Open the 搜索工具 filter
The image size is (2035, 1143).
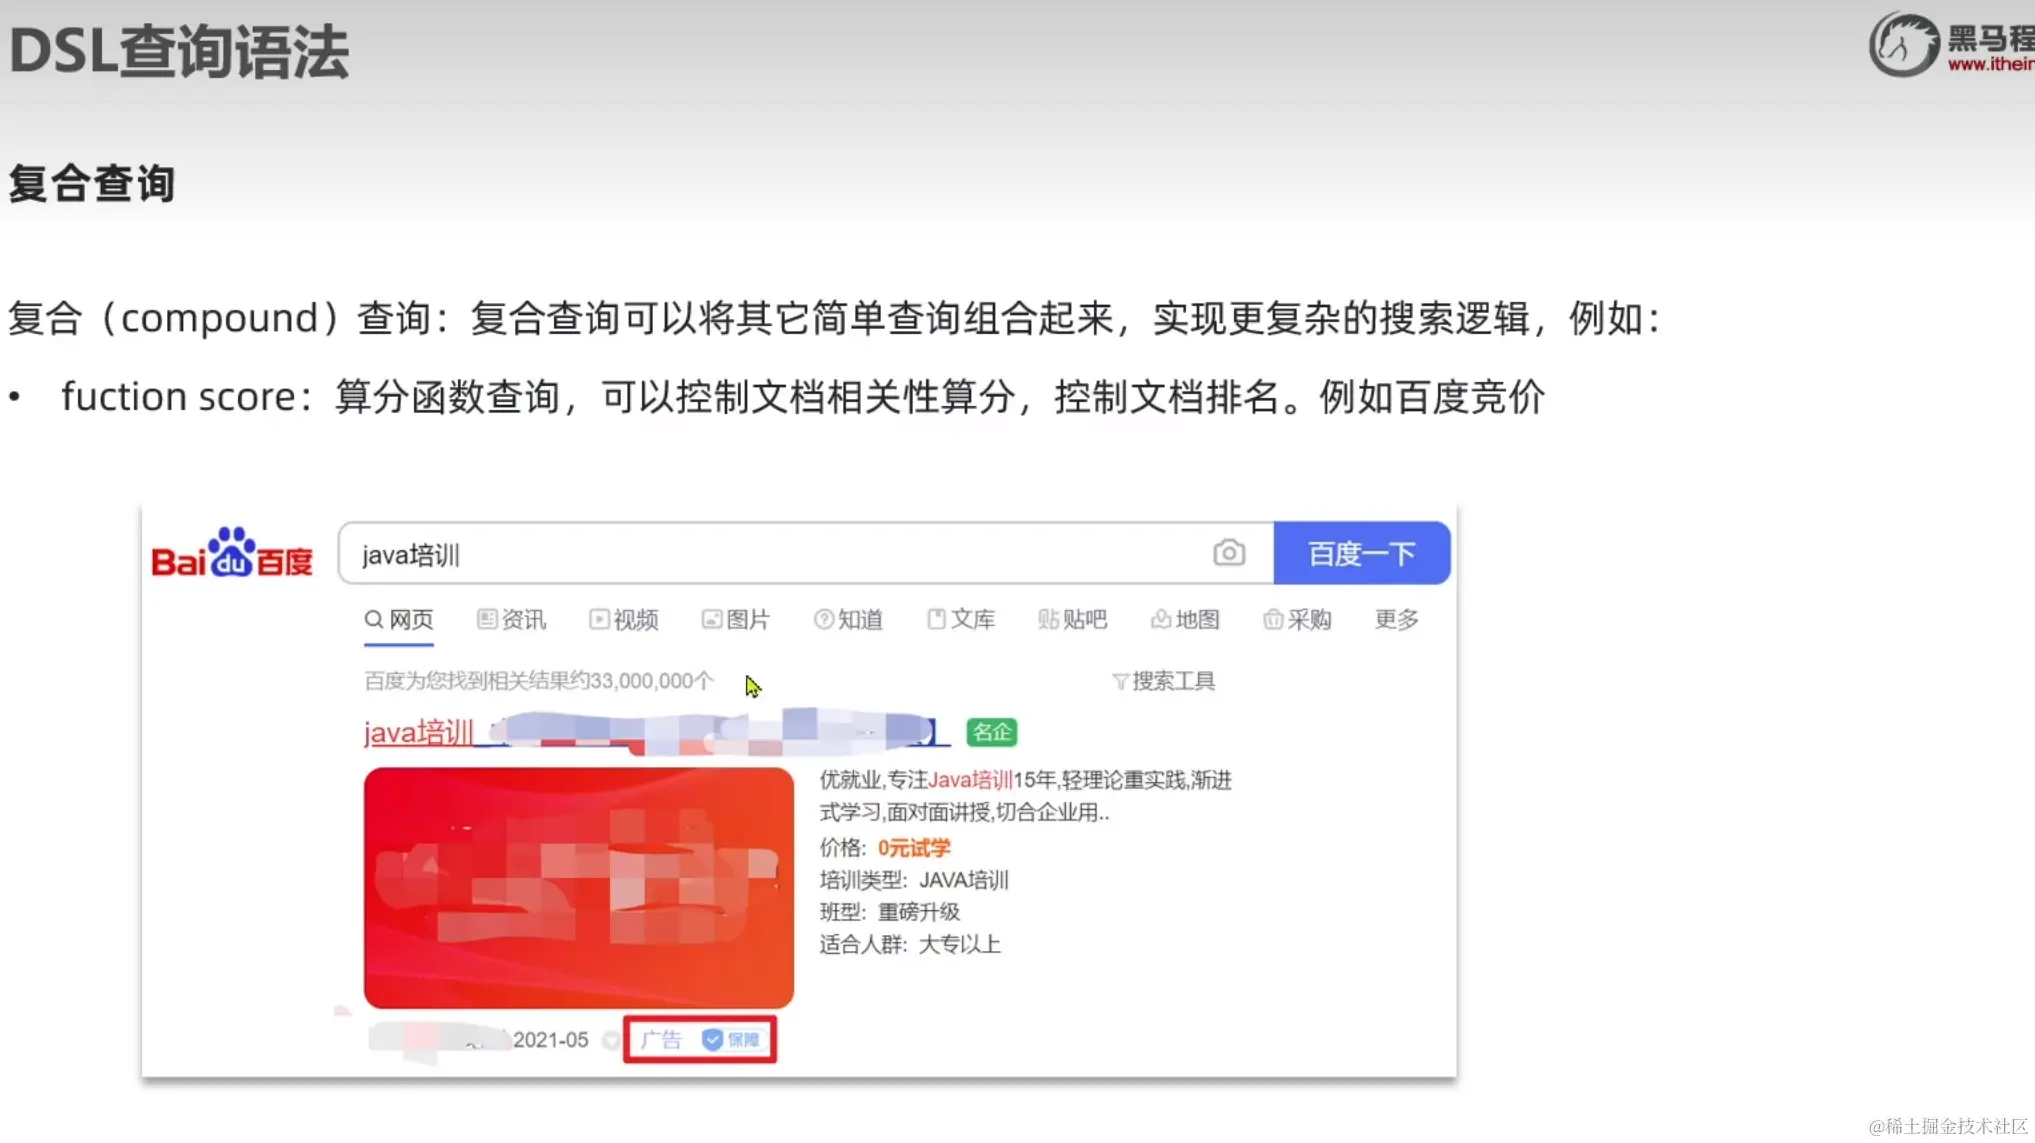[x=1163, y=681]
